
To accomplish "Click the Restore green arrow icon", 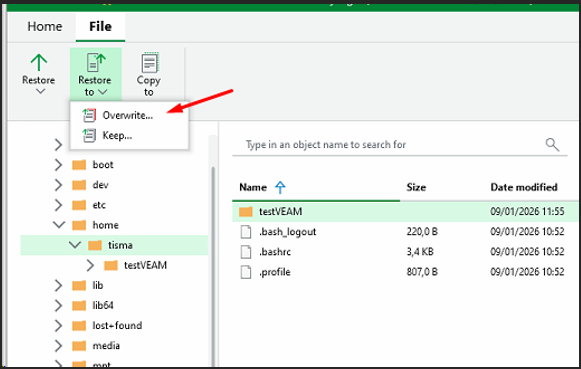I will point(39,62).
